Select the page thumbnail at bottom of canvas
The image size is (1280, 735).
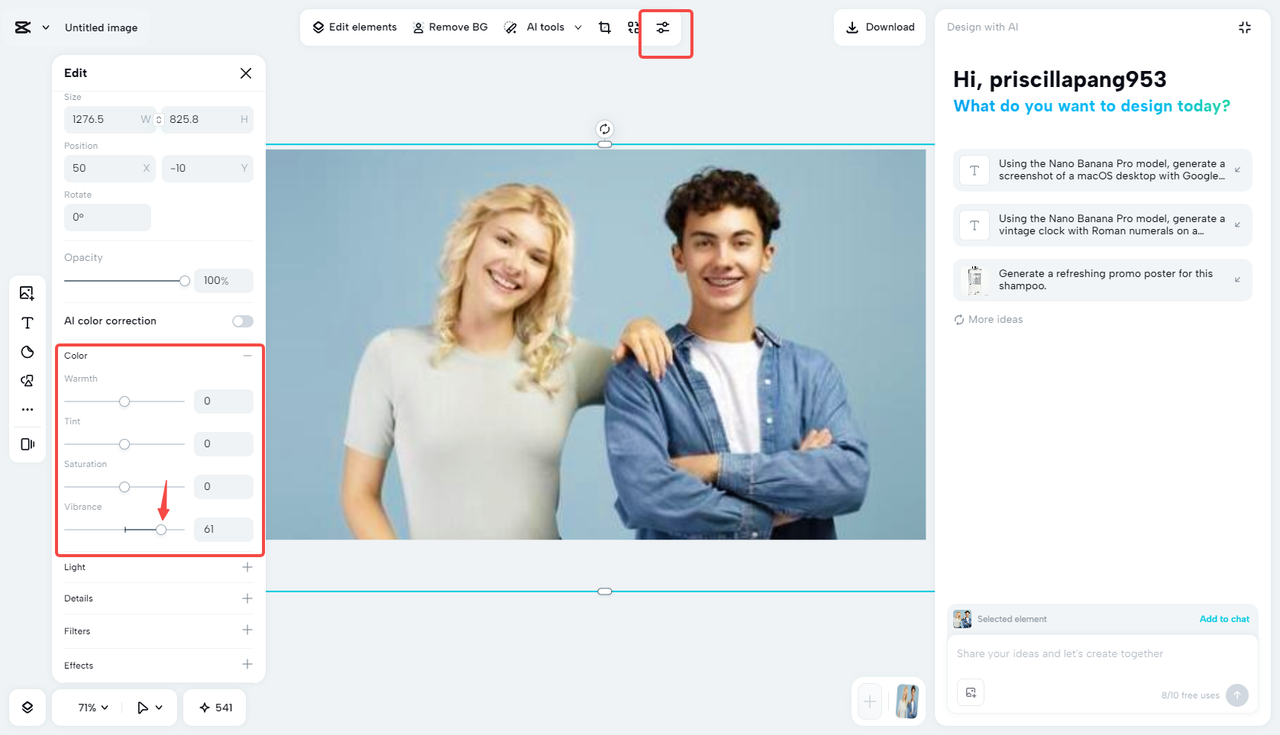coord(907,702)
